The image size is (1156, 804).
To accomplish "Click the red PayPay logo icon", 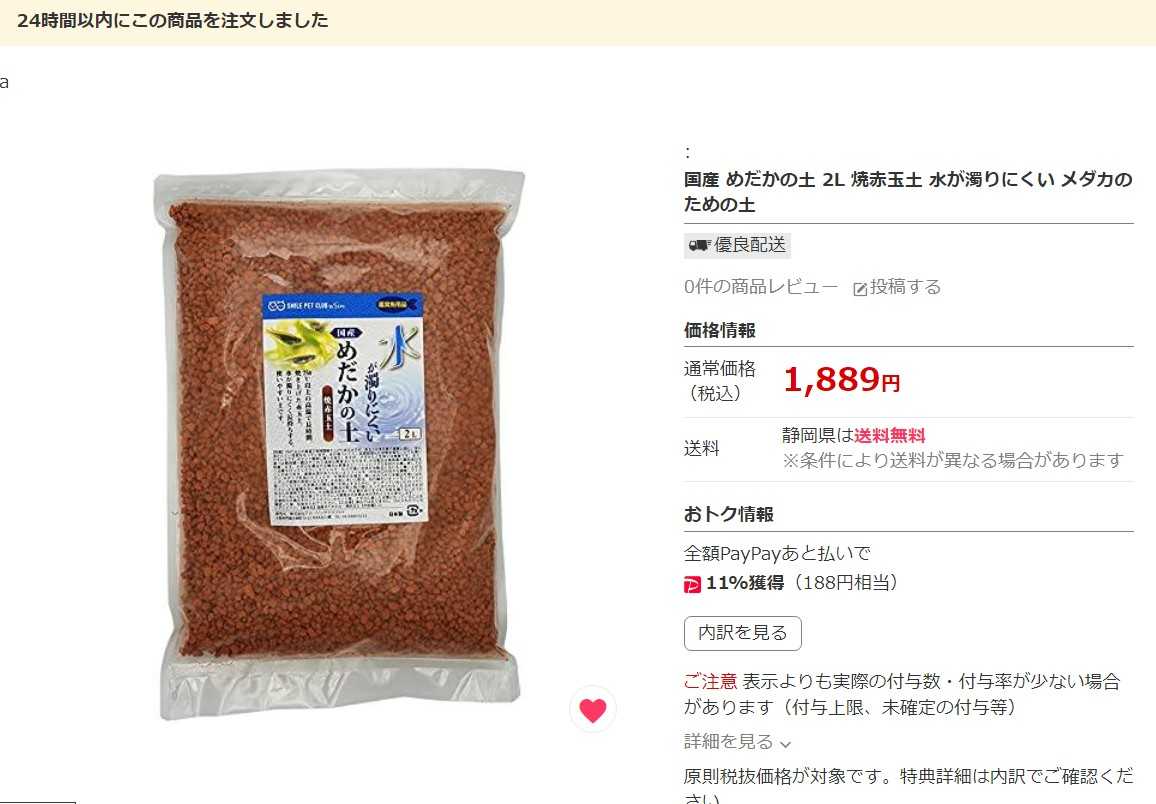I will point(692,584).
